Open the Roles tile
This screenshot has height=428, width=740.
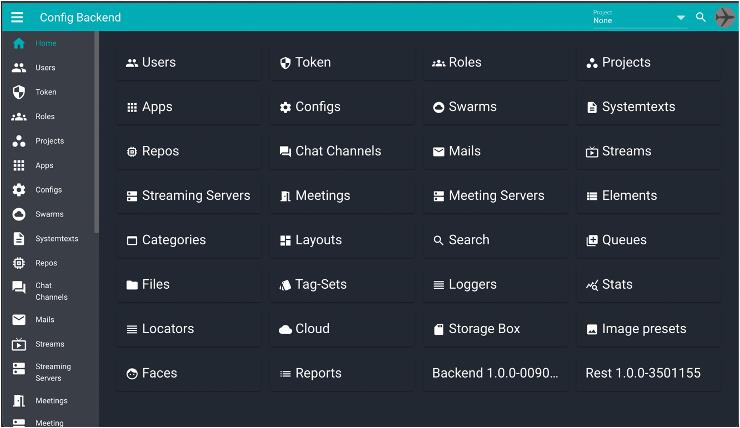[x=495, y=62]
